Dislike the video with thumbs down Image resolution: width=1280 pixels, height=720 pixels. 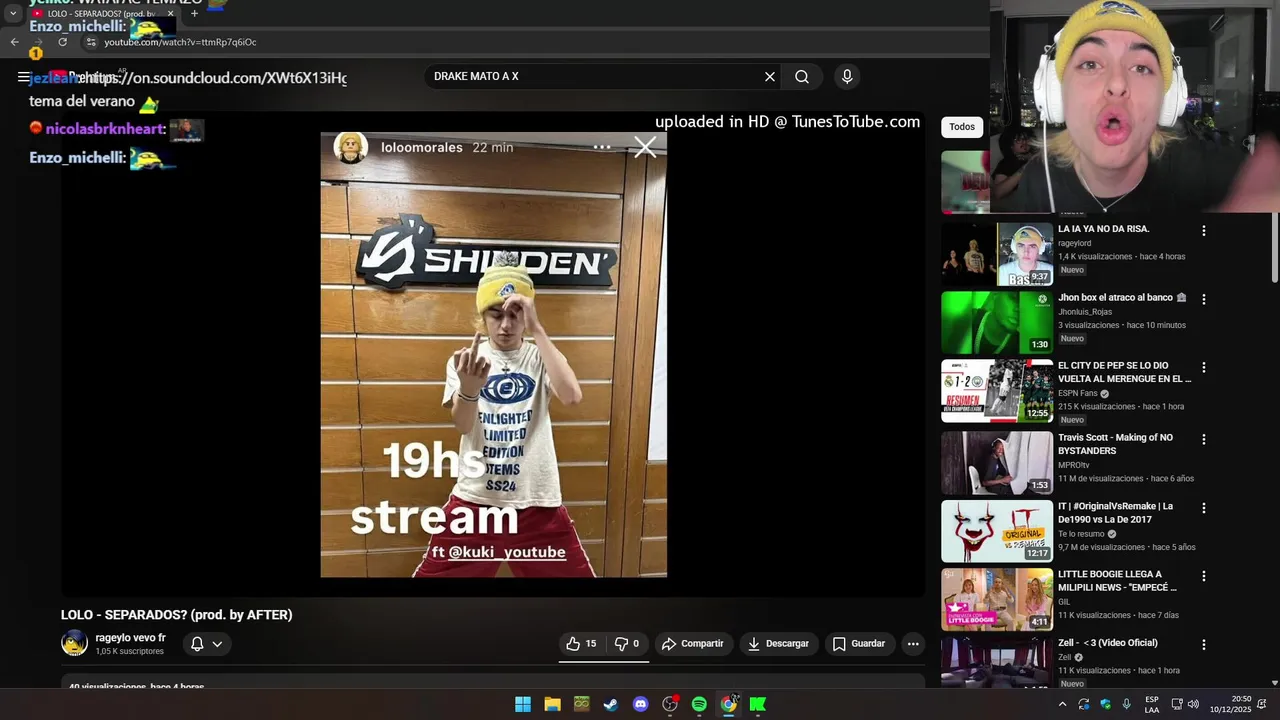pos(627,644)
